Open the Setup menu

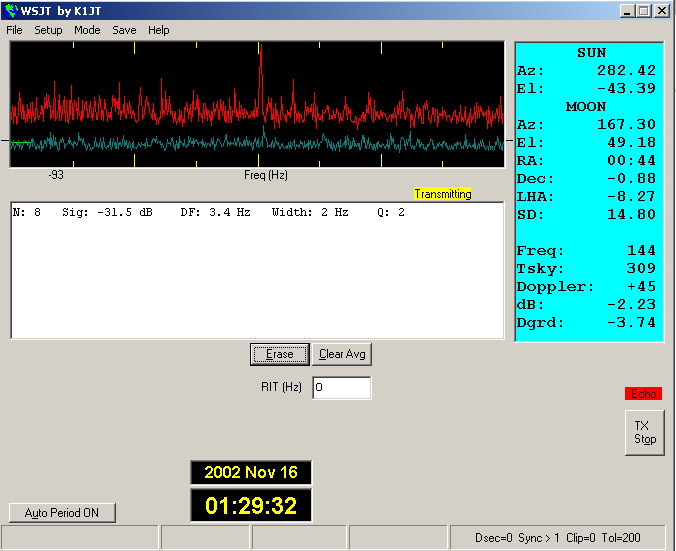[x=48, y=30]
